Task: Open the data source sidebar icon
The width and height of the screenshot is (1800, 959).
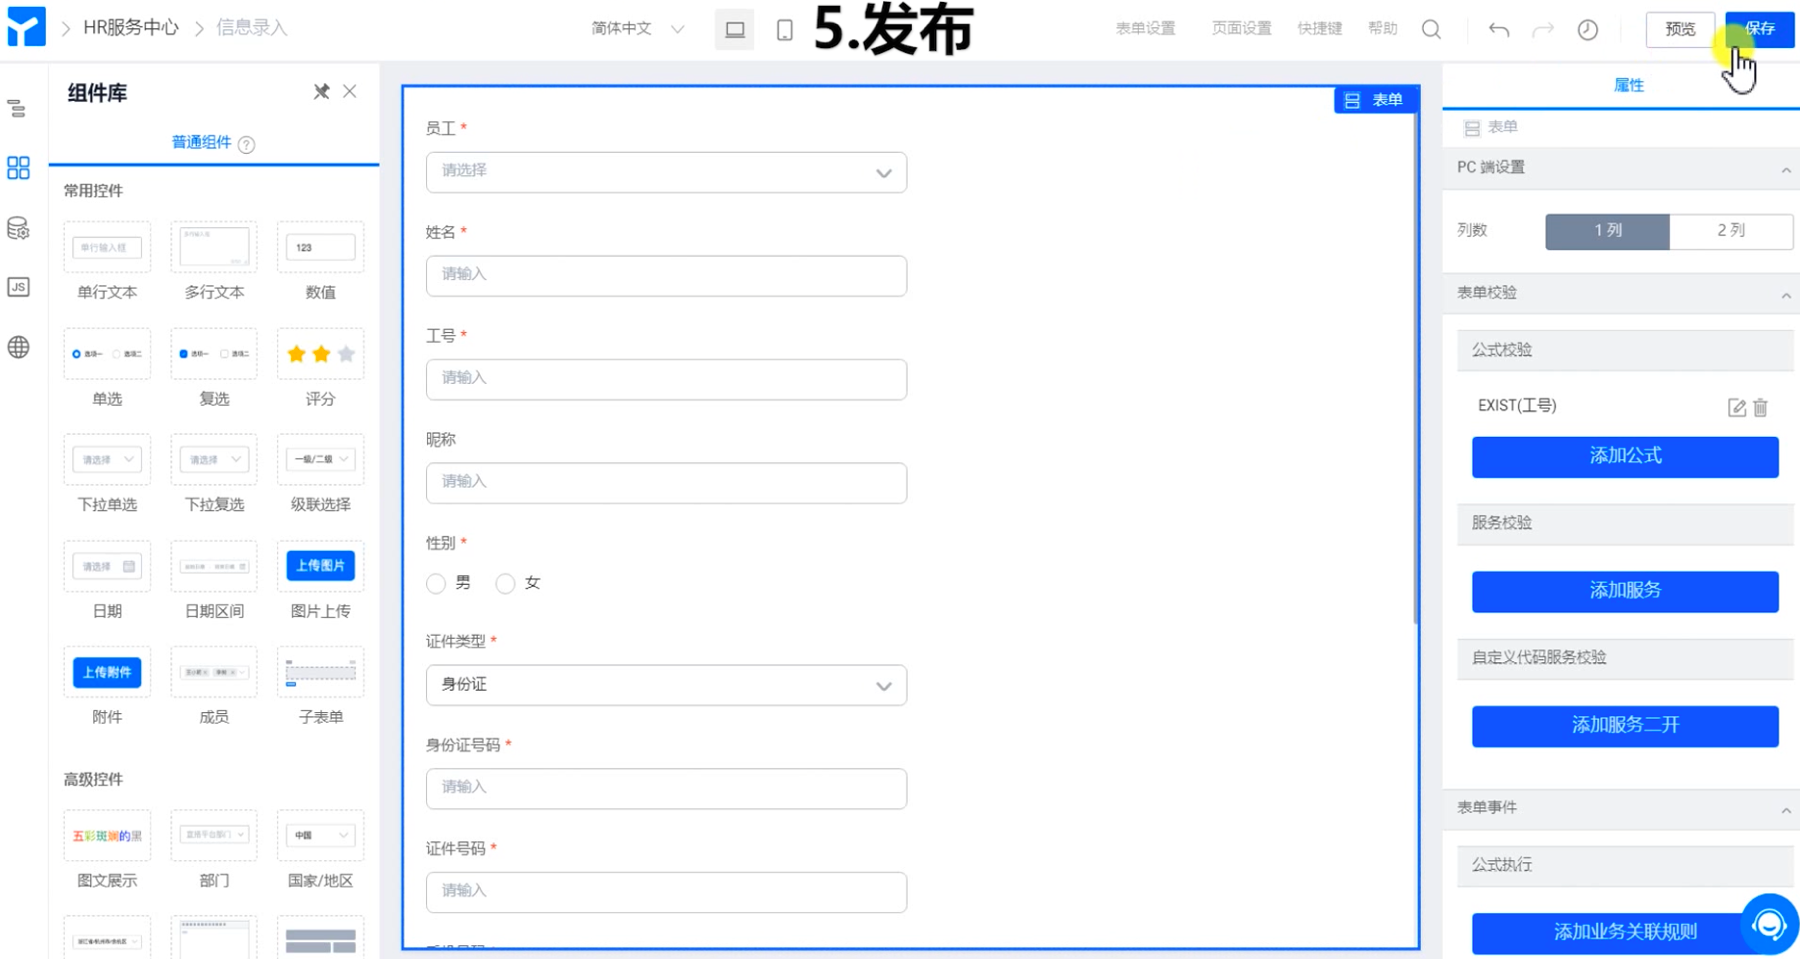Action: tap(18, 228)
